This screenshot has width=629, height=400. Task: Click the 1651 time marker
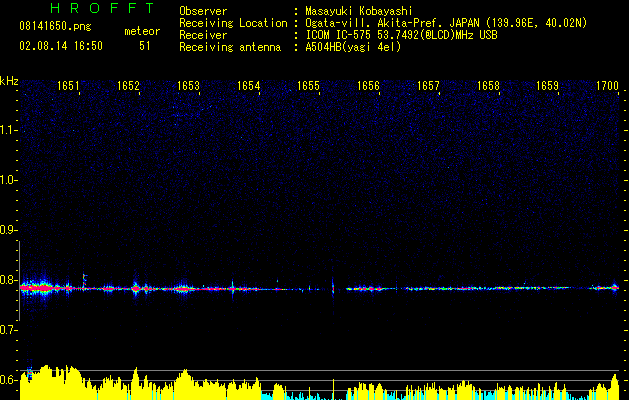click(x=68, y=86)
